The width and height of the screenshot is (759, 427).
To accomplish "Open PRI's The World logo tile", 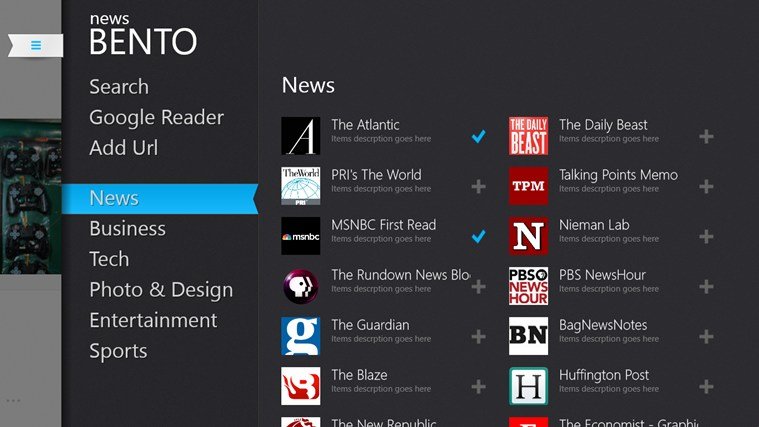I will click(301, 186).
